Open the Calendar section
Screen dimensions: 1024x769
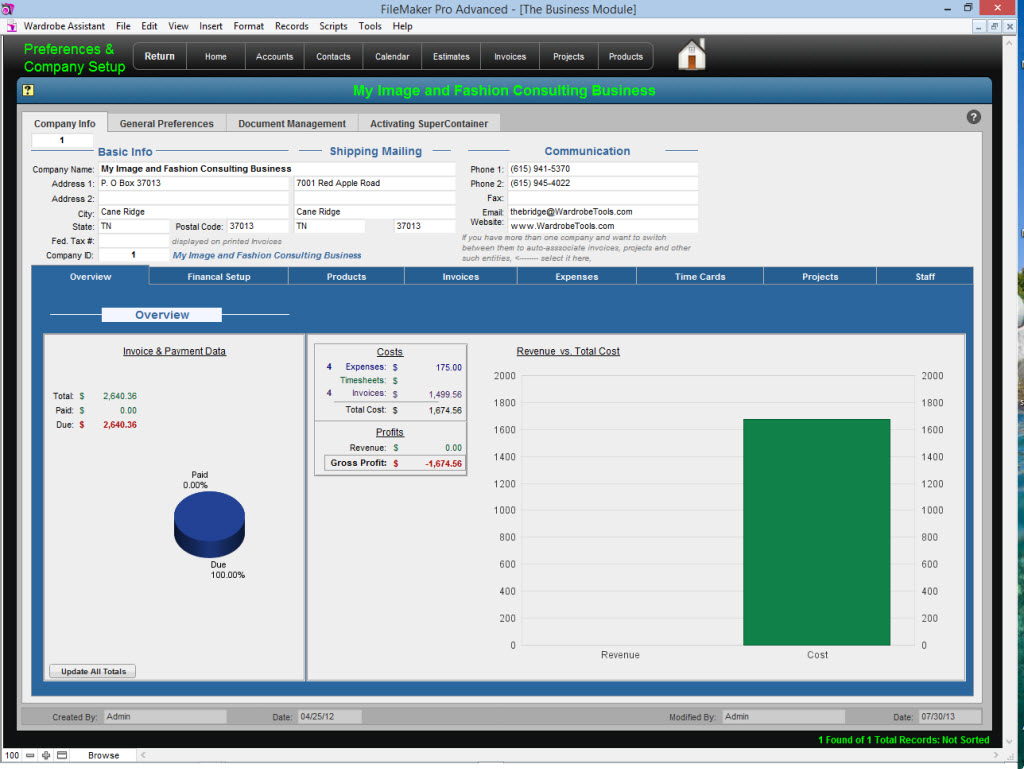(392, 56)
